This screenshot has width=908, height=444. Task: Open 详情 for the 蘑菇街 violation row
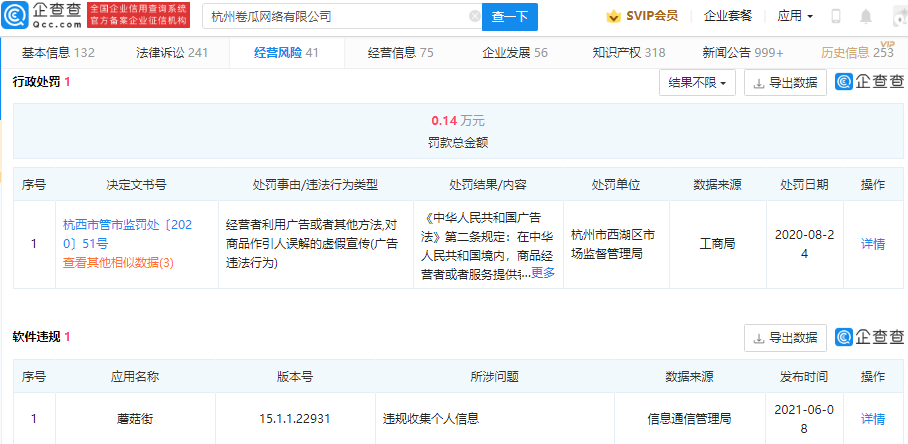(873, 419)
